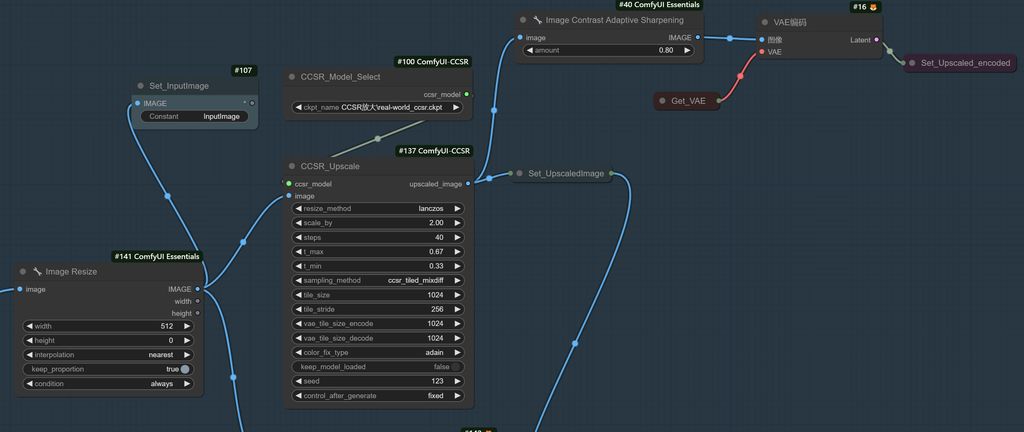Viewport: 1024px width, 432px height.
Task: Click the fox badge icon beside #16
Action: click(873, 7)
